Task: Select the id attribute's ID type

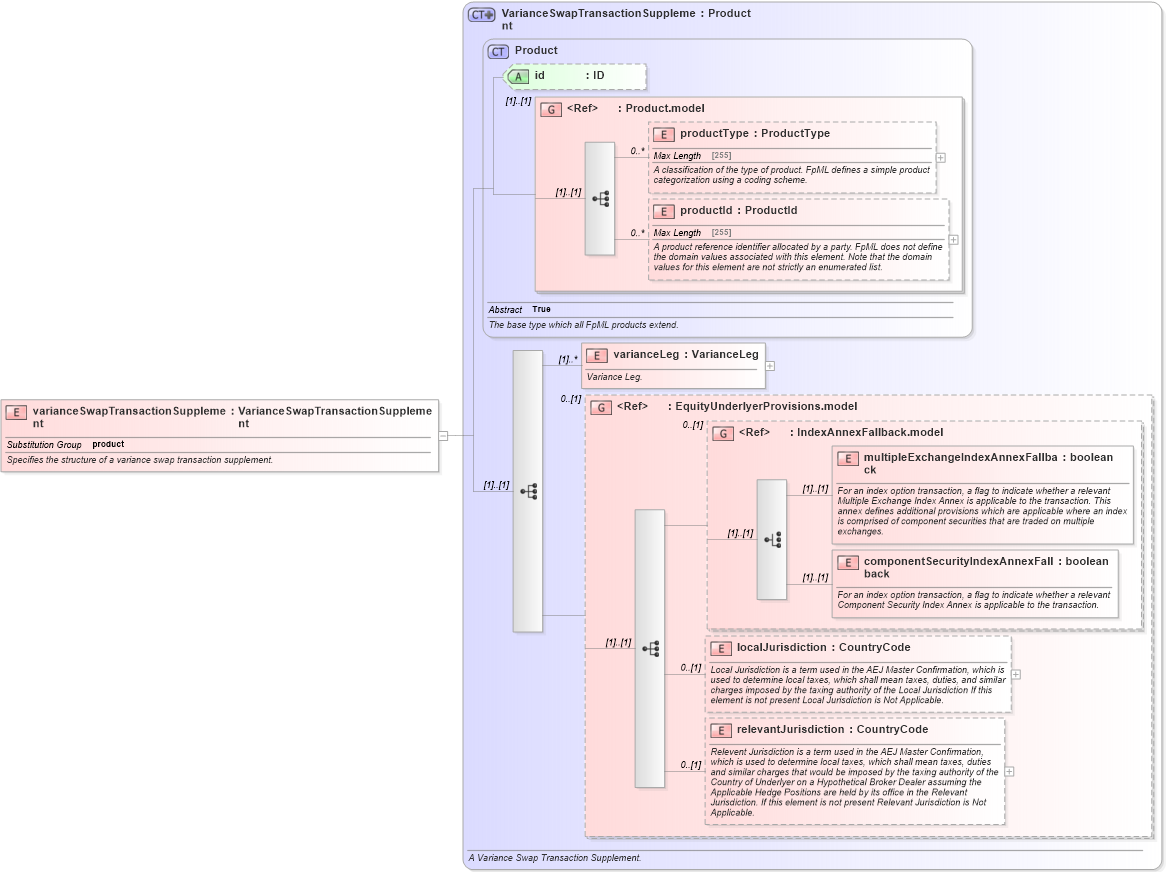Action: coord(598,75)
